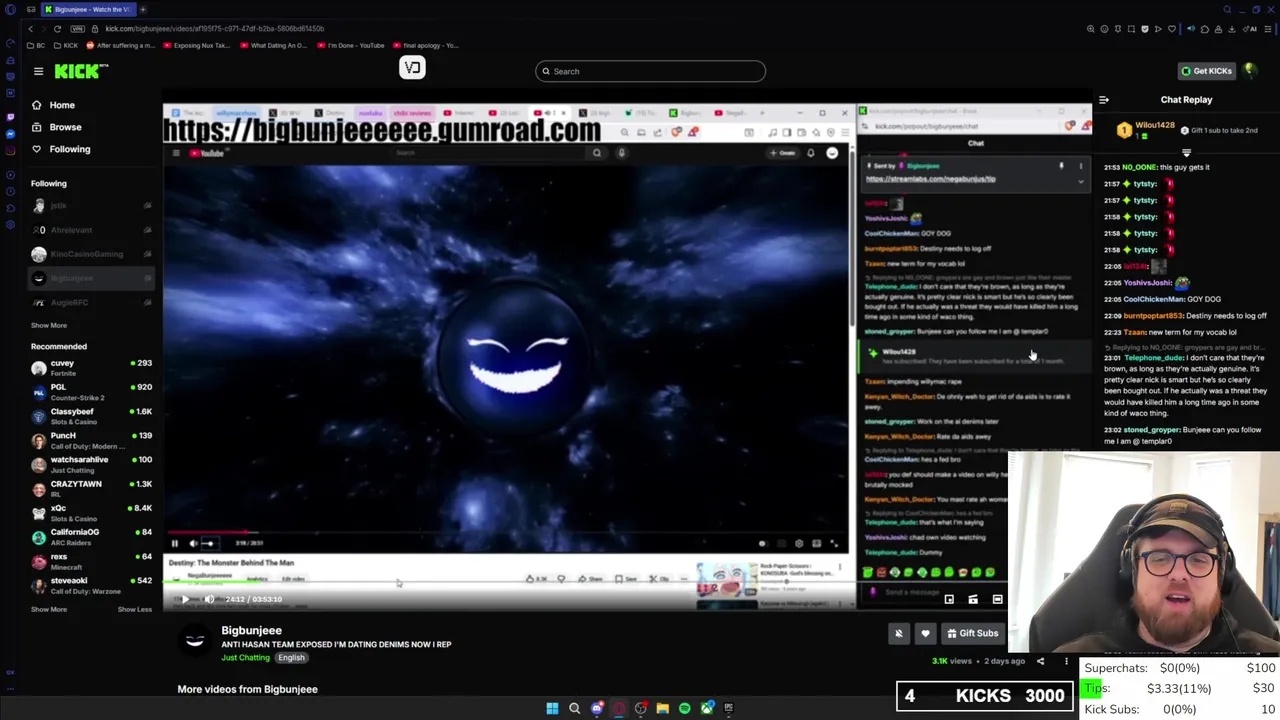
Task: Open the I'm Done - YouTube bookmark
Action: (x=352, y=45)
